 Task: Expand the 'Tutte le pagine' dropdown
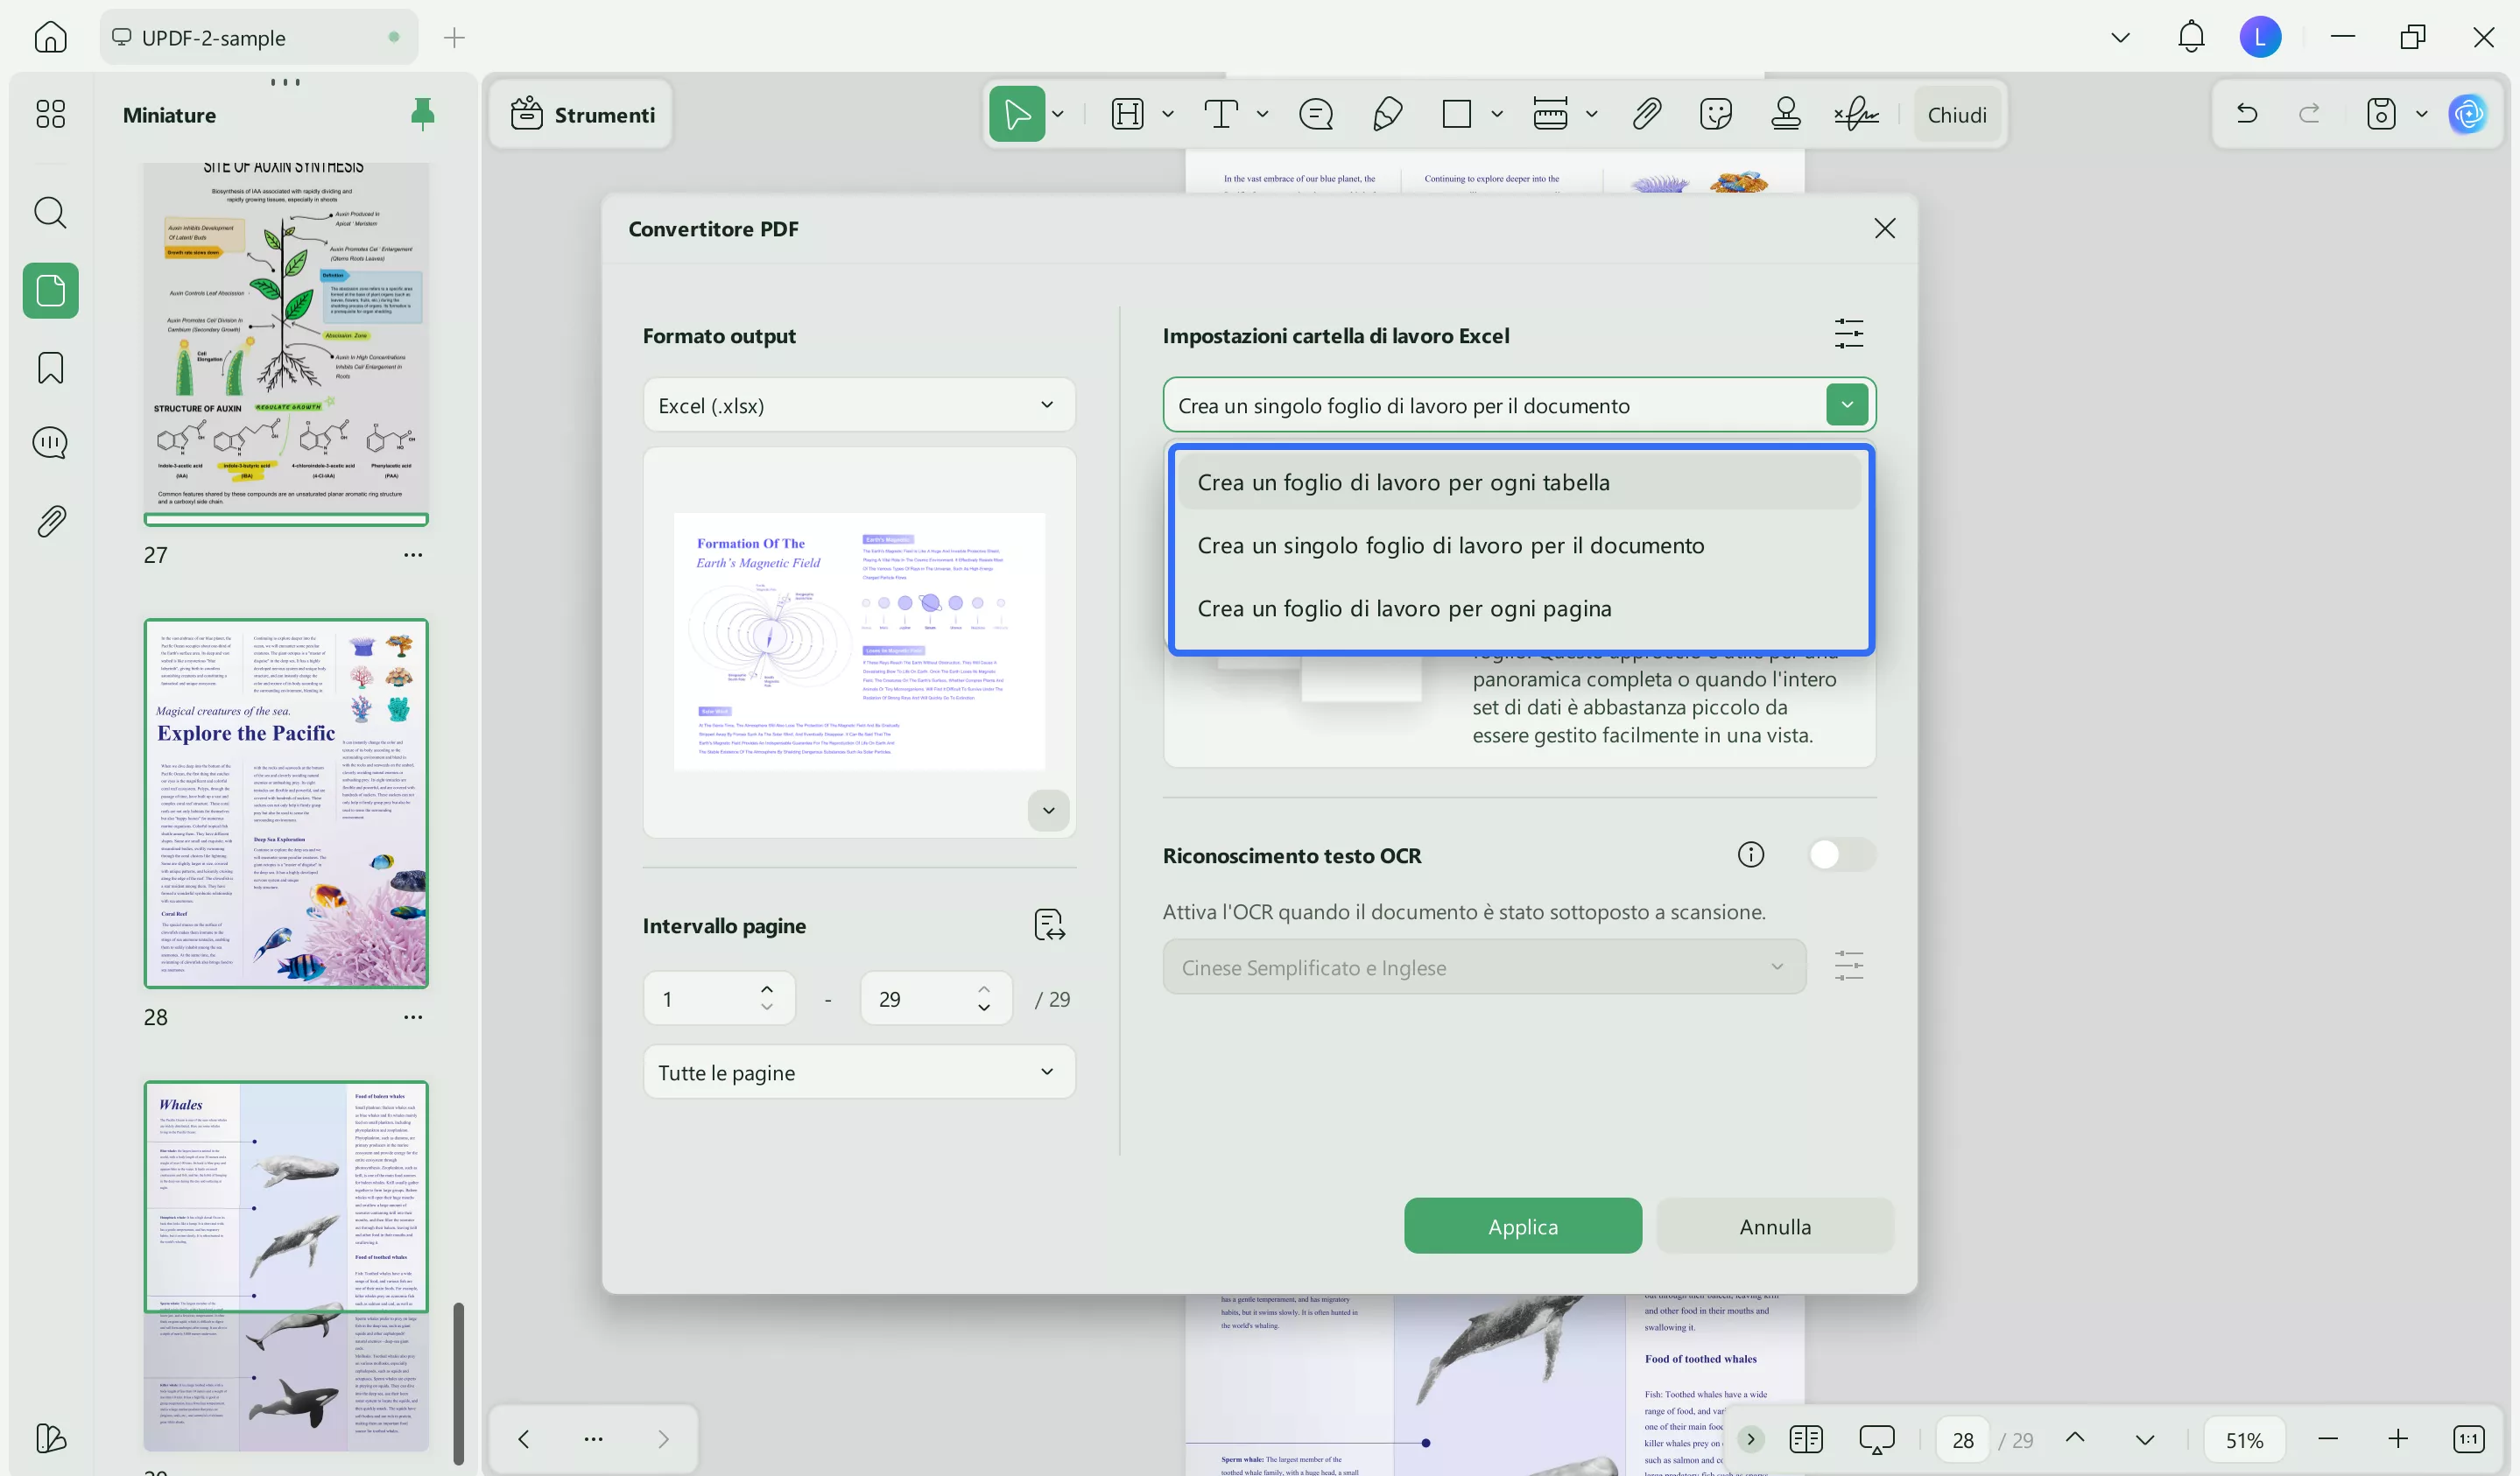[858, 1071]
